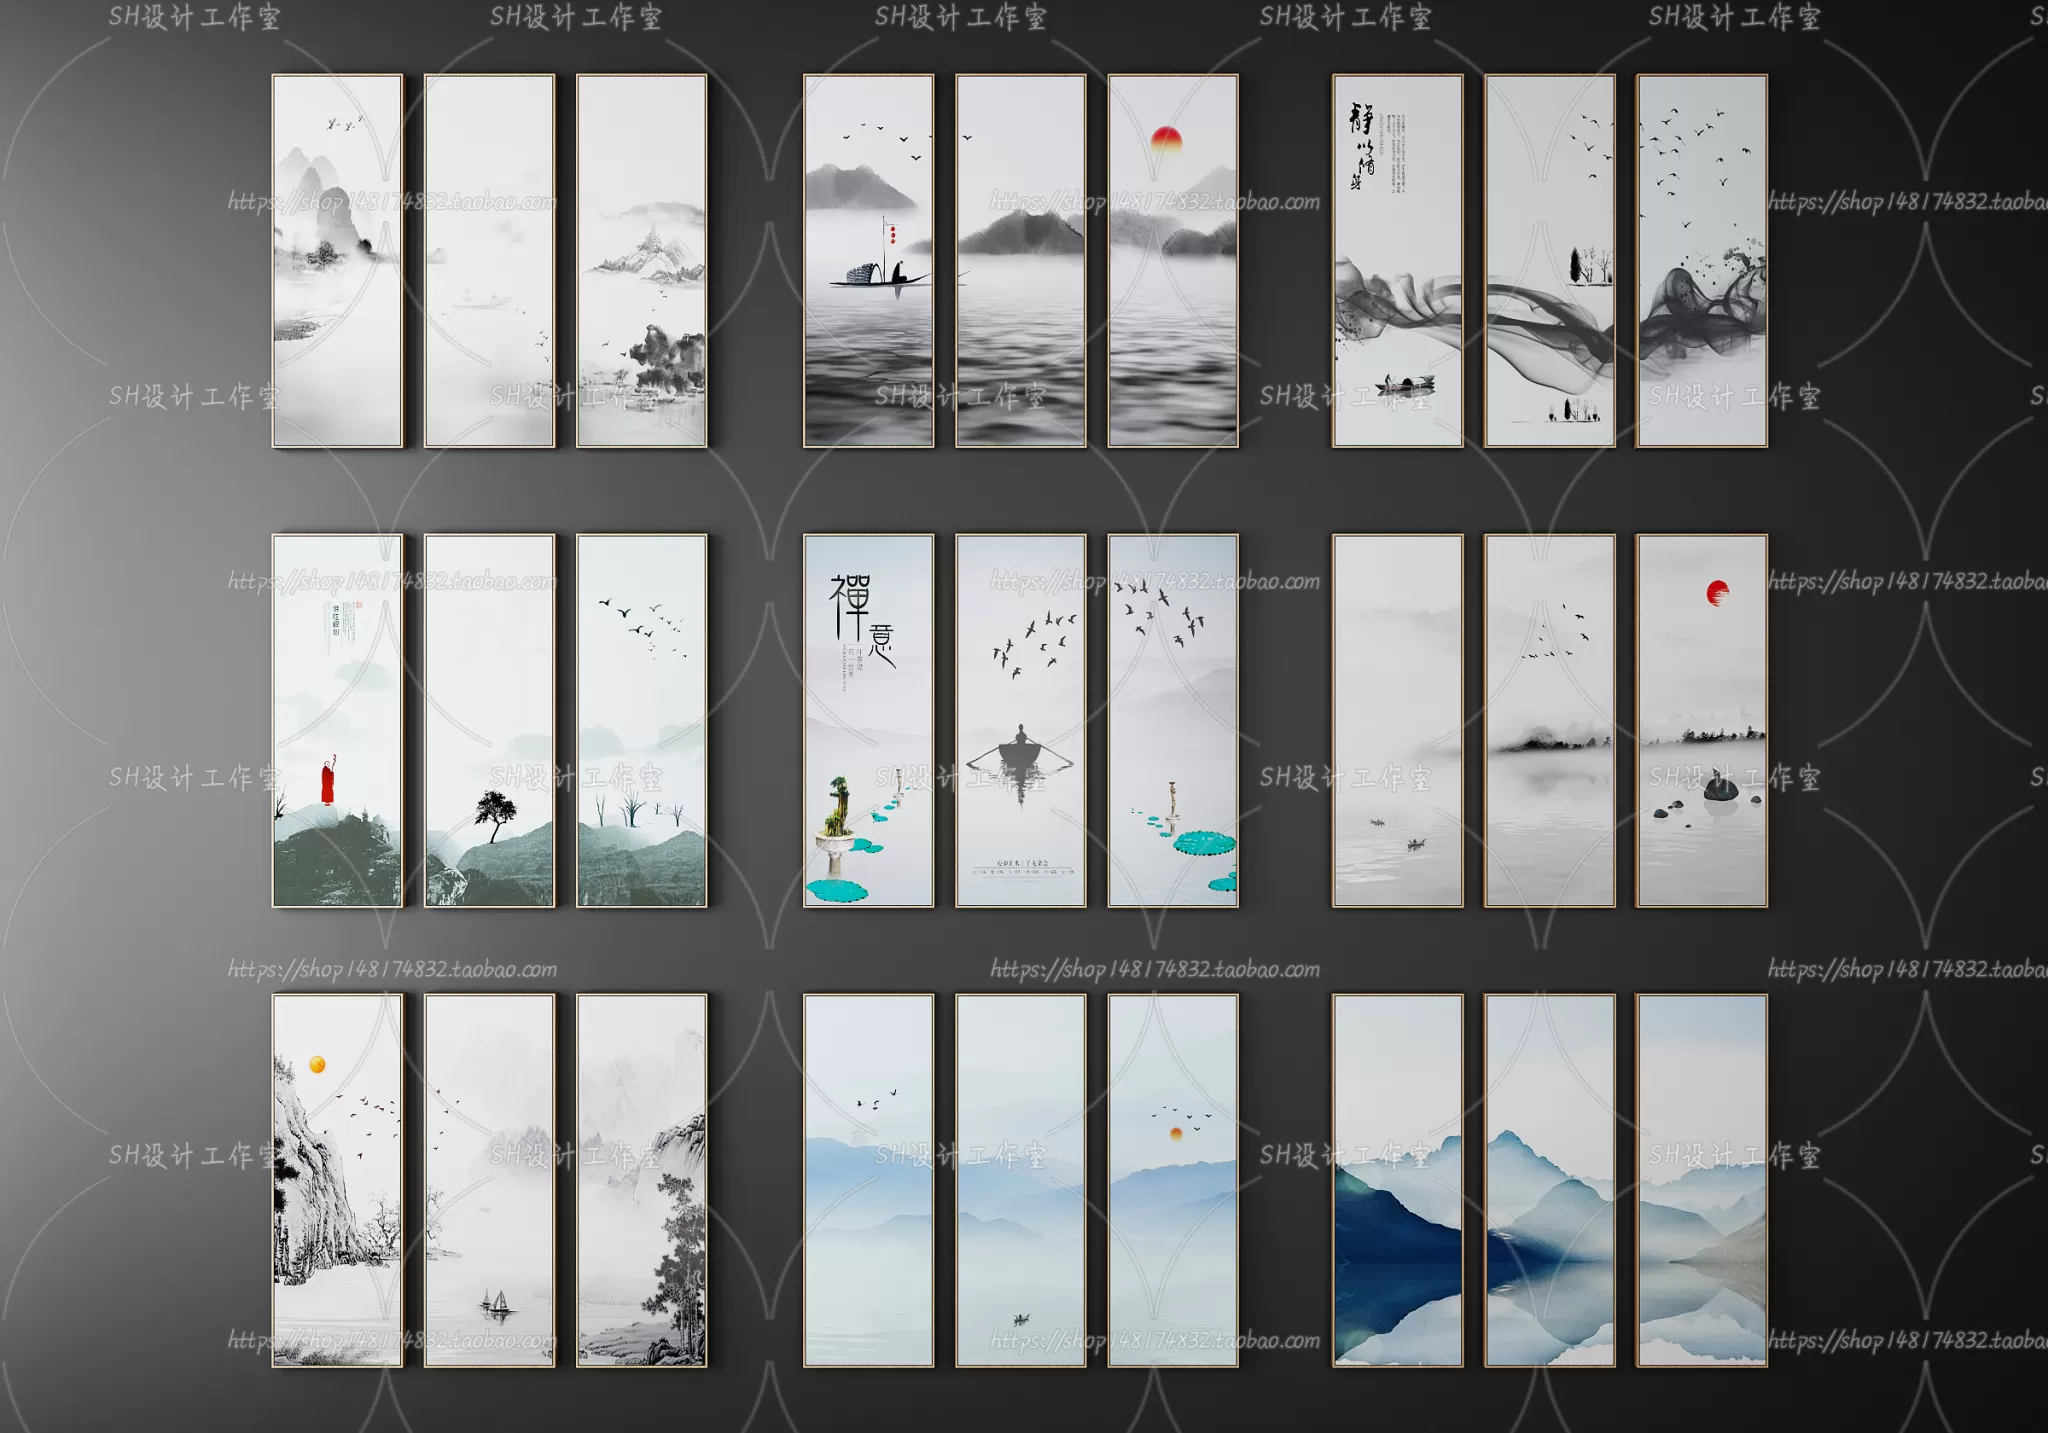Image resolution: width=2048 pixels, height=1433 pixels.
Task: Select the red-robed monk painting panel
Action: click(337, 720)
